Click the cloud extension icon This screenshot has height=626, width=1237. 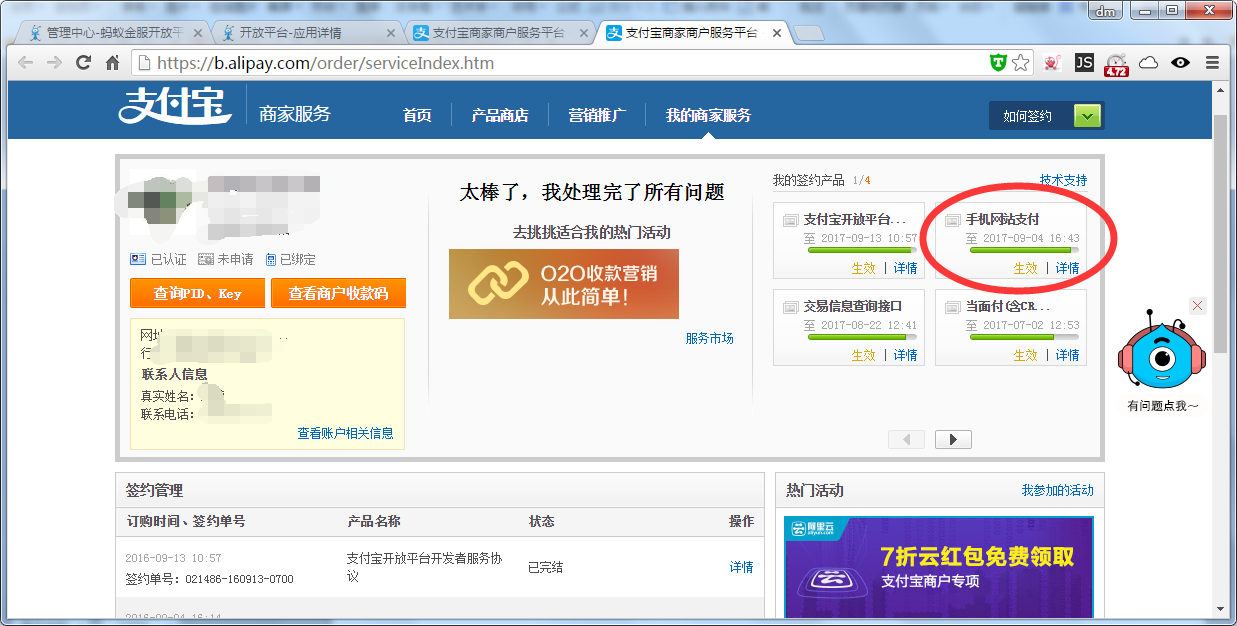tap(1149, 63)
